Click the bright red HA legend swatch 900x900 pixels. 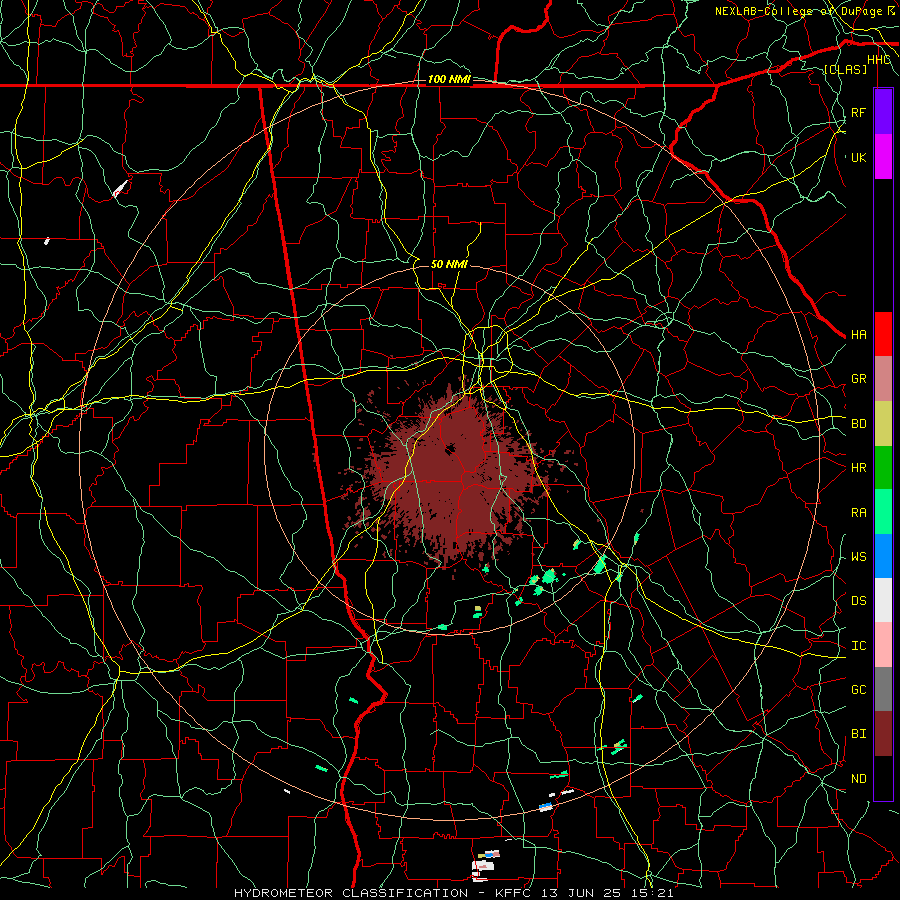point(883,334)
